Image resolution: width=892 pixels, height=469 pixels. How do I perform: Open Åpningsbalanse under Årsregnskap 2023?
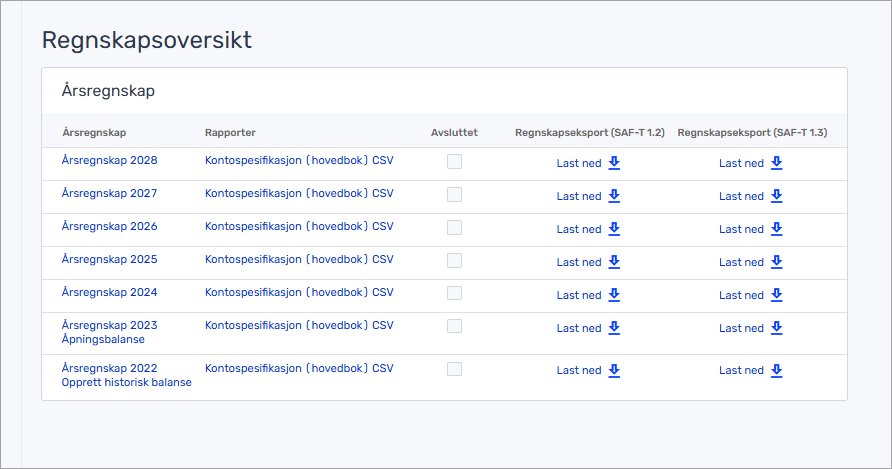pyautogui.click(x=103, y=339)
